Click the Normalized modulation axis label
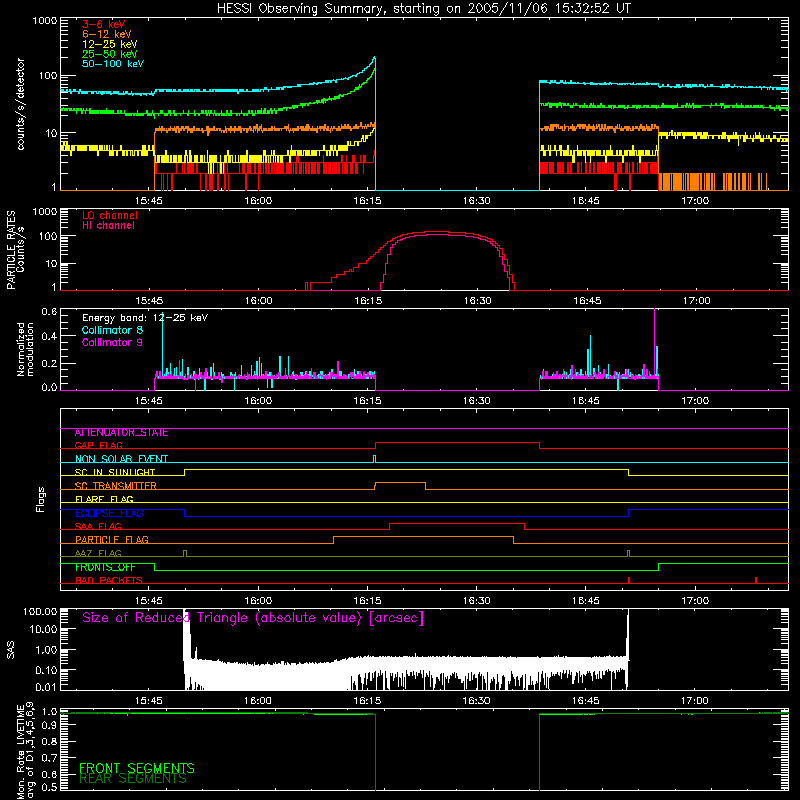Viewport: 800px width, 800px height. coord(25,349)
